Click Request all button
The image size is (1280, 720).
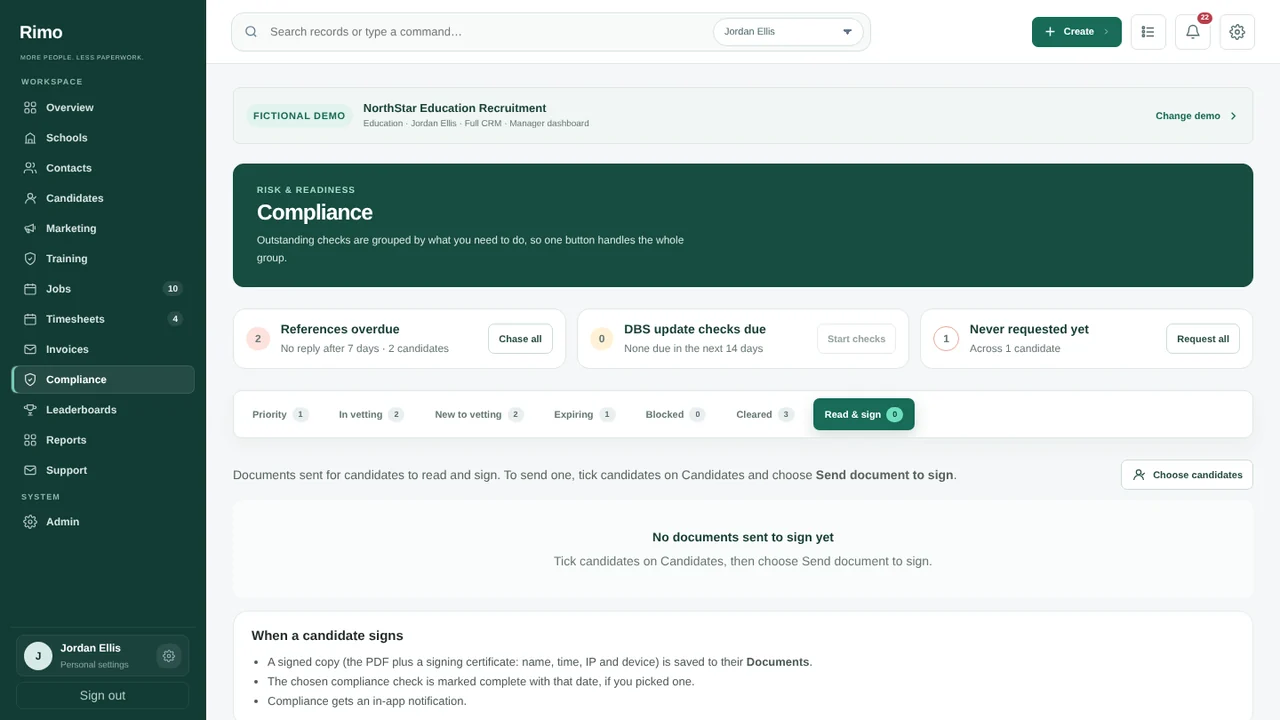tap(1203, 339)
